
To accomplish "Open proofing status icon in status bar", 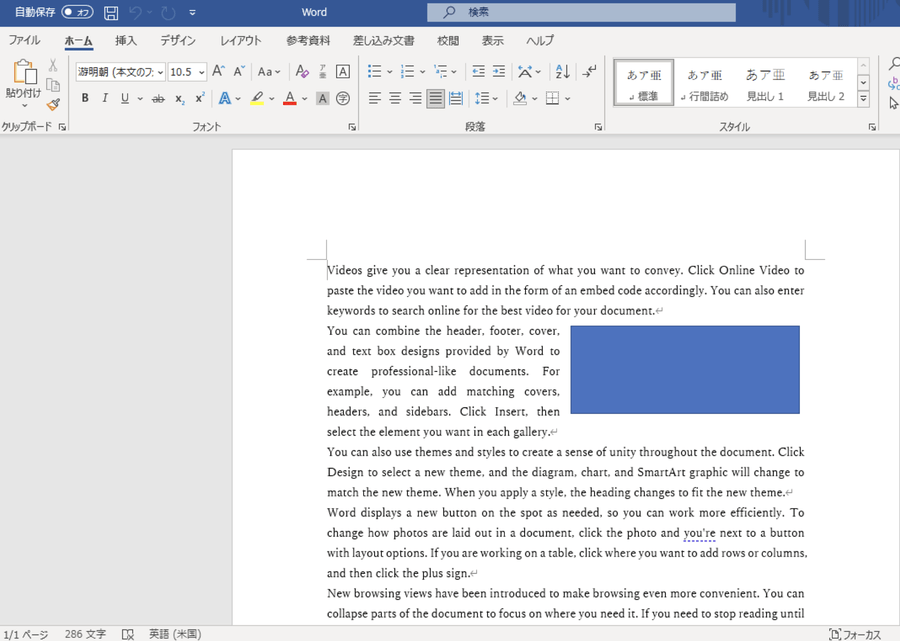I will 127,634.
